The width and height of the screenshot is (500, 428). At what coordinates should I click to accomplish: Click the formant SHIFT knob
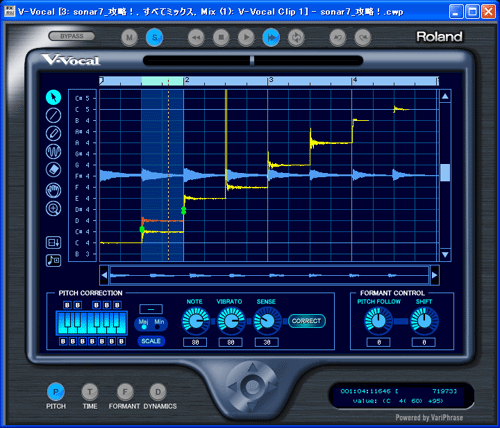click(424, 321)
